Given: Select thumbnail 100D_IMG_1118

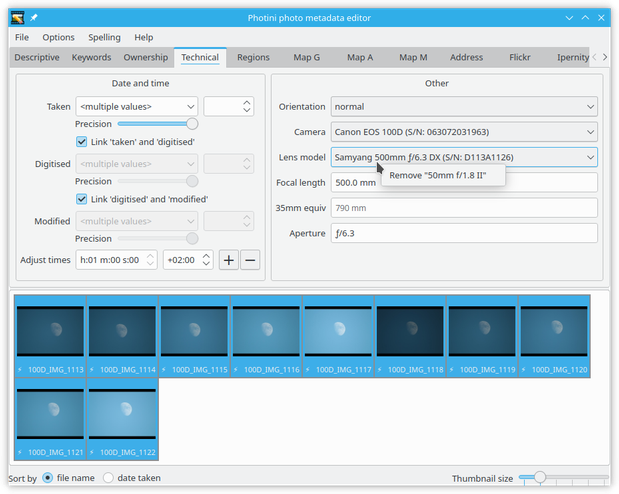Looking at the screenshot, I should (x=410, y=336).
